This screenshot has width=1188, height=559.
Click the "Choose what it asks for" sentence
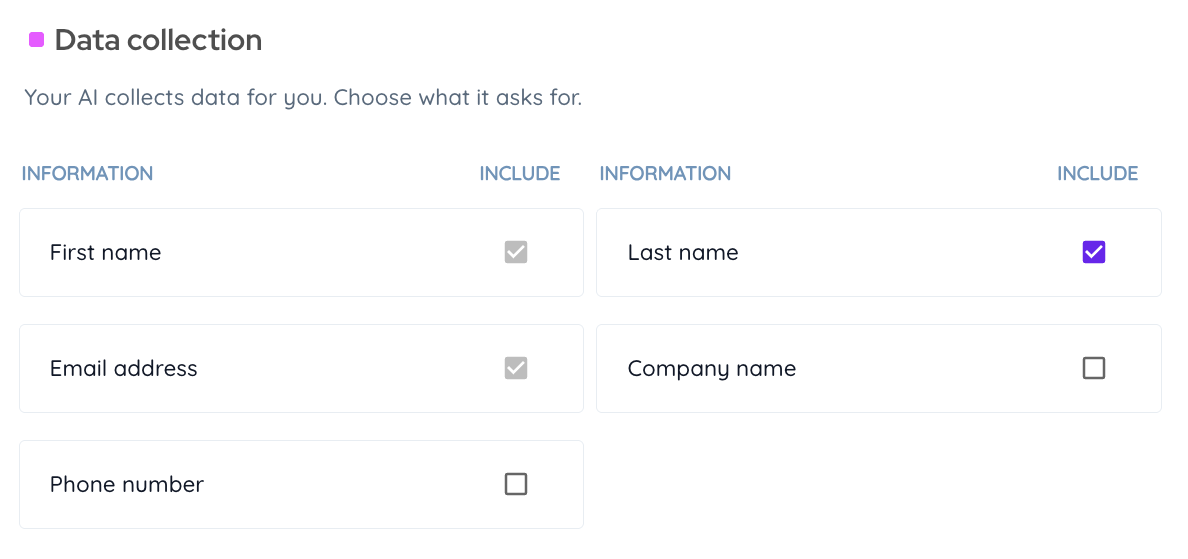pyautogui.click(x=458, y=98)
